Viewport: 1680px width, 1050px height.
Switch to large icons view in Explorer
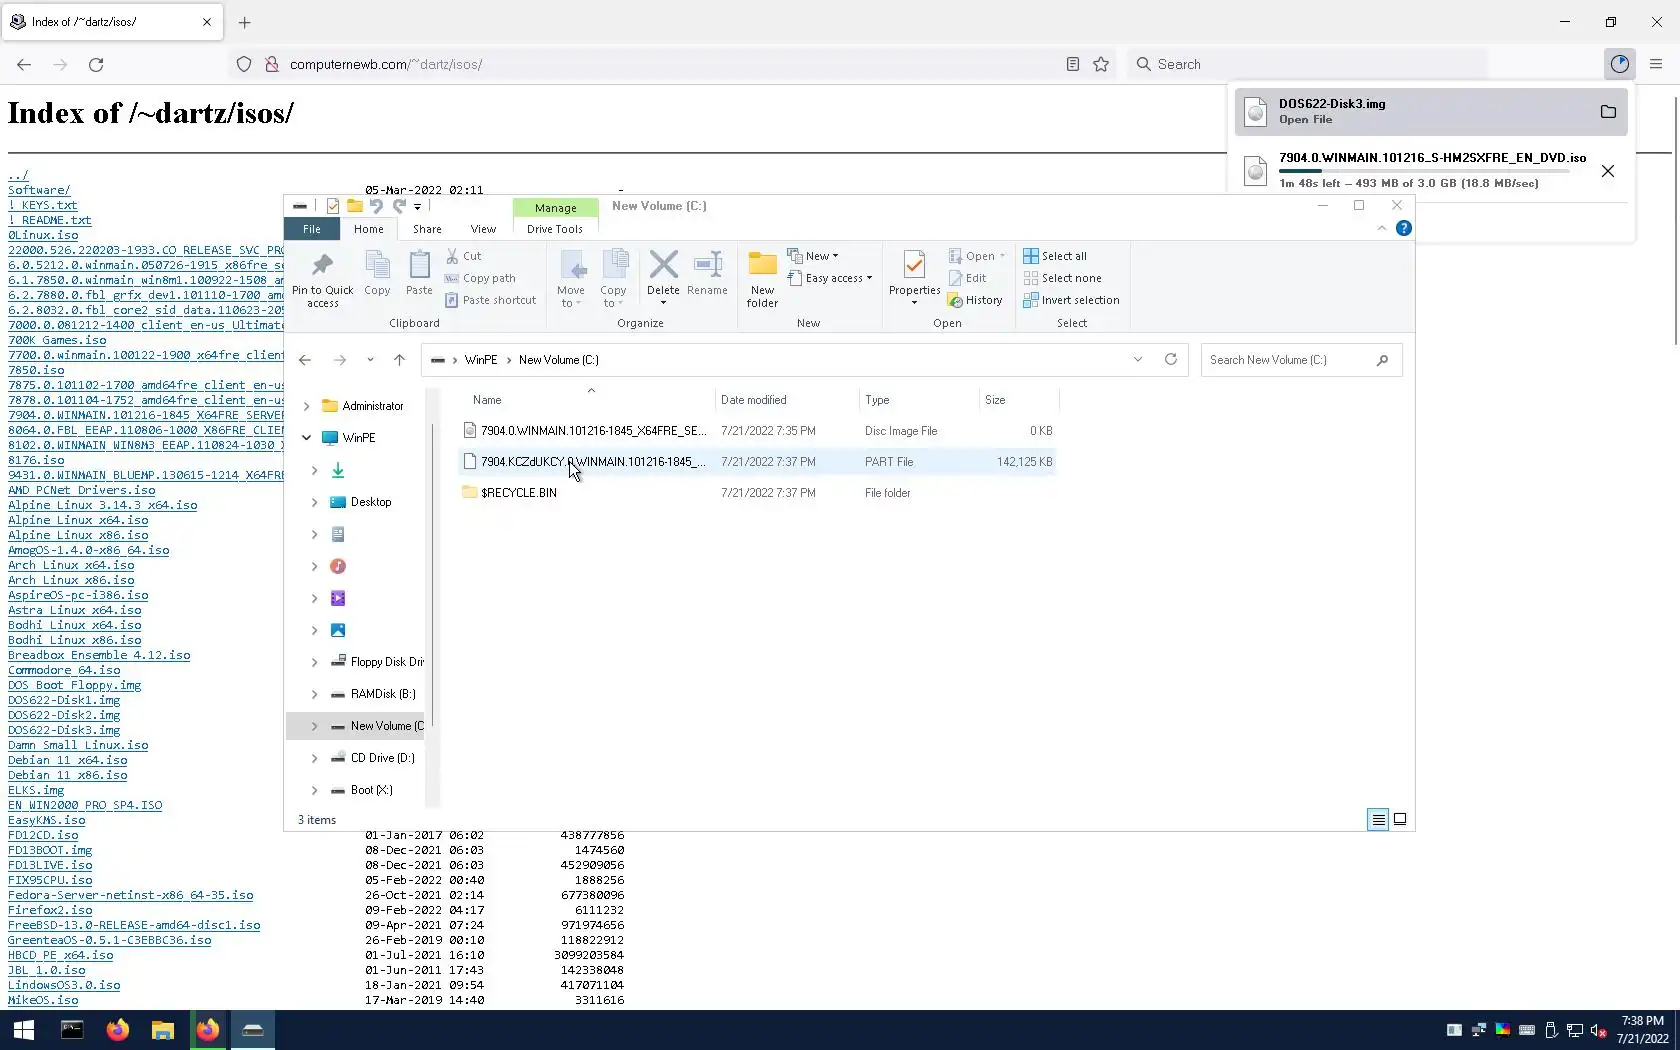(x=1400, y=819)
